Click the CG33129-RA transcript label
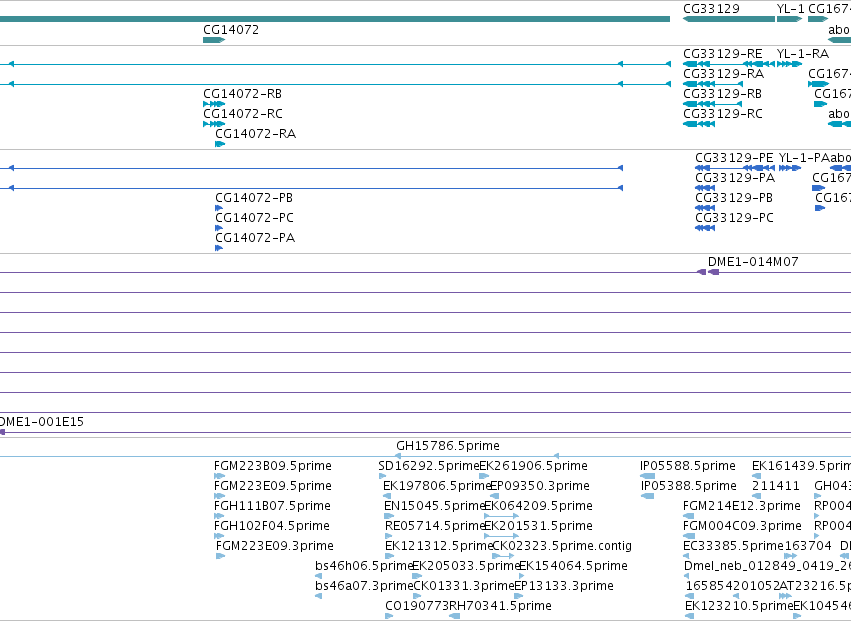The width and height of the screenshot is (851, 621). pyautogui.click(x=723, y=74)
